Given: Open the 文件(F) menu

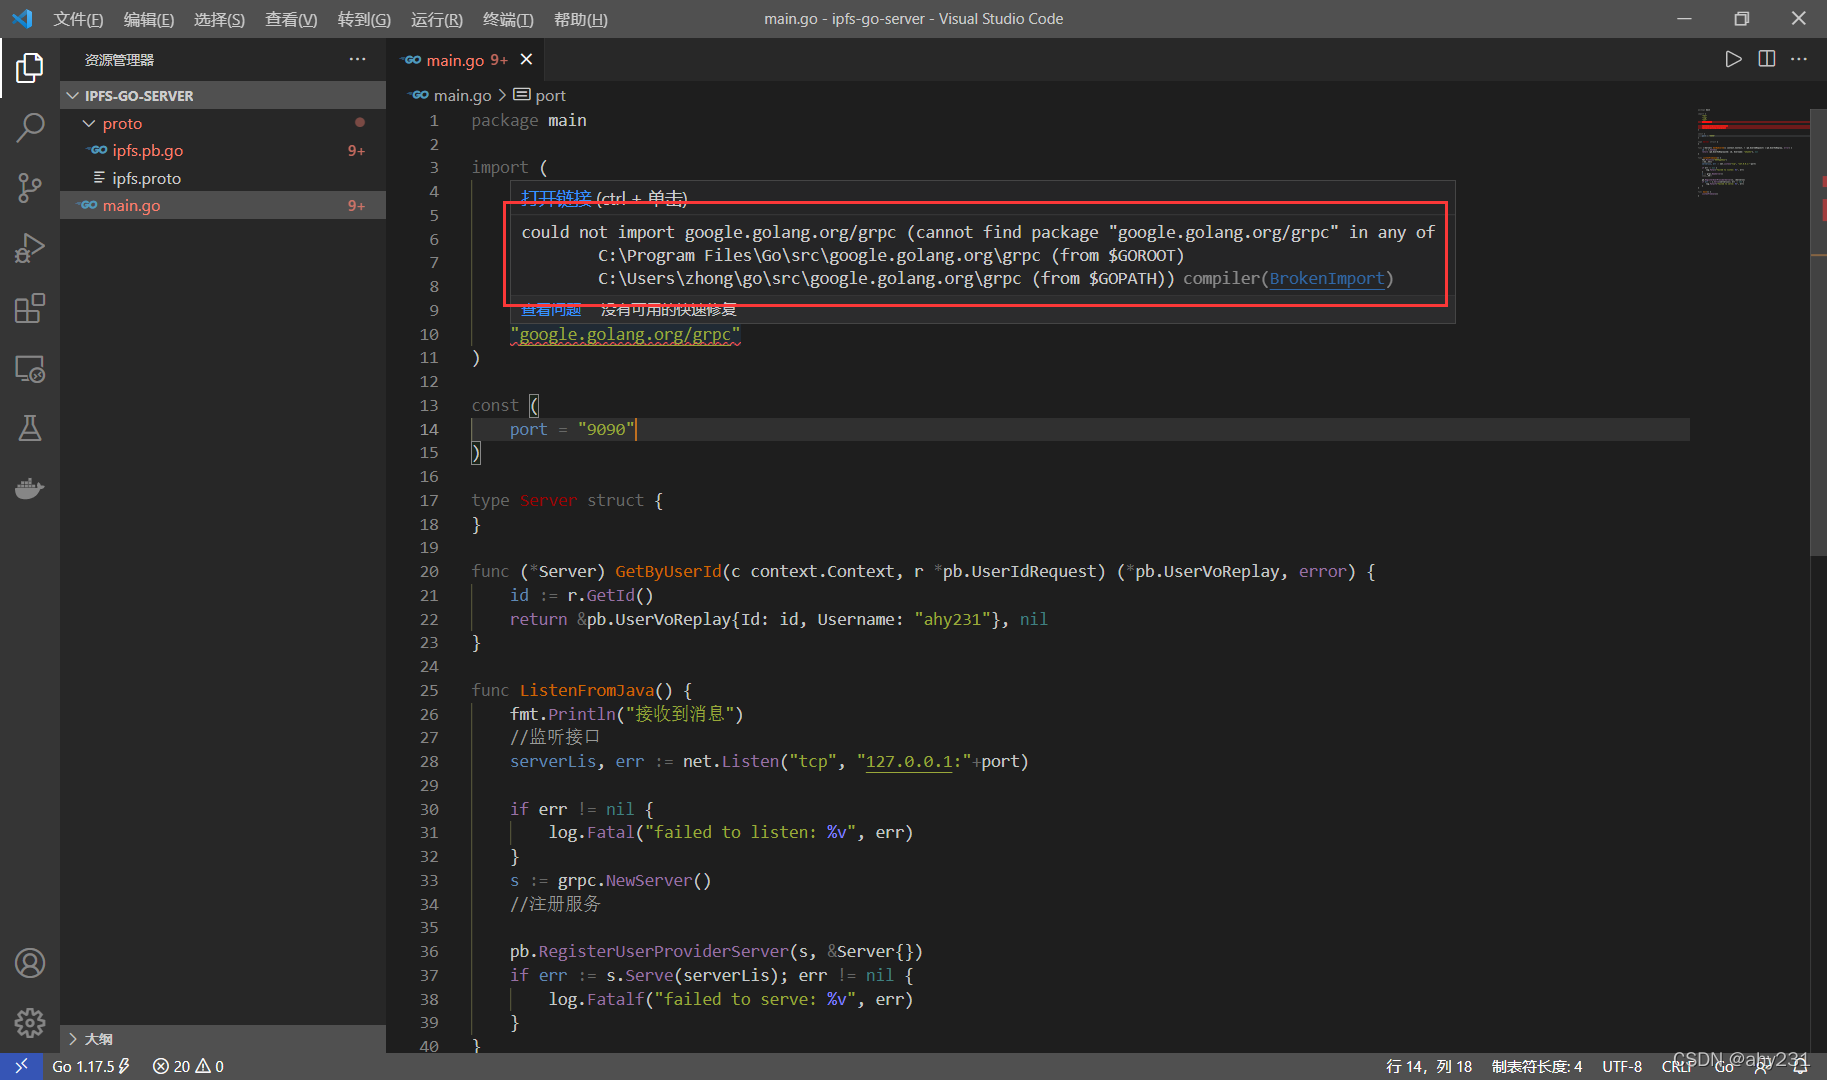Looking at the screenshot, I should point(78,19).
